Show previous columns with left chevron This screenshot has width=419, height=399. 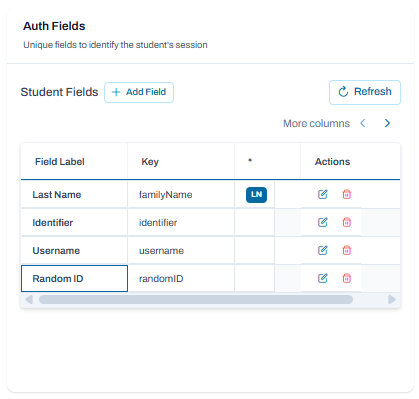tap(363, 123)
